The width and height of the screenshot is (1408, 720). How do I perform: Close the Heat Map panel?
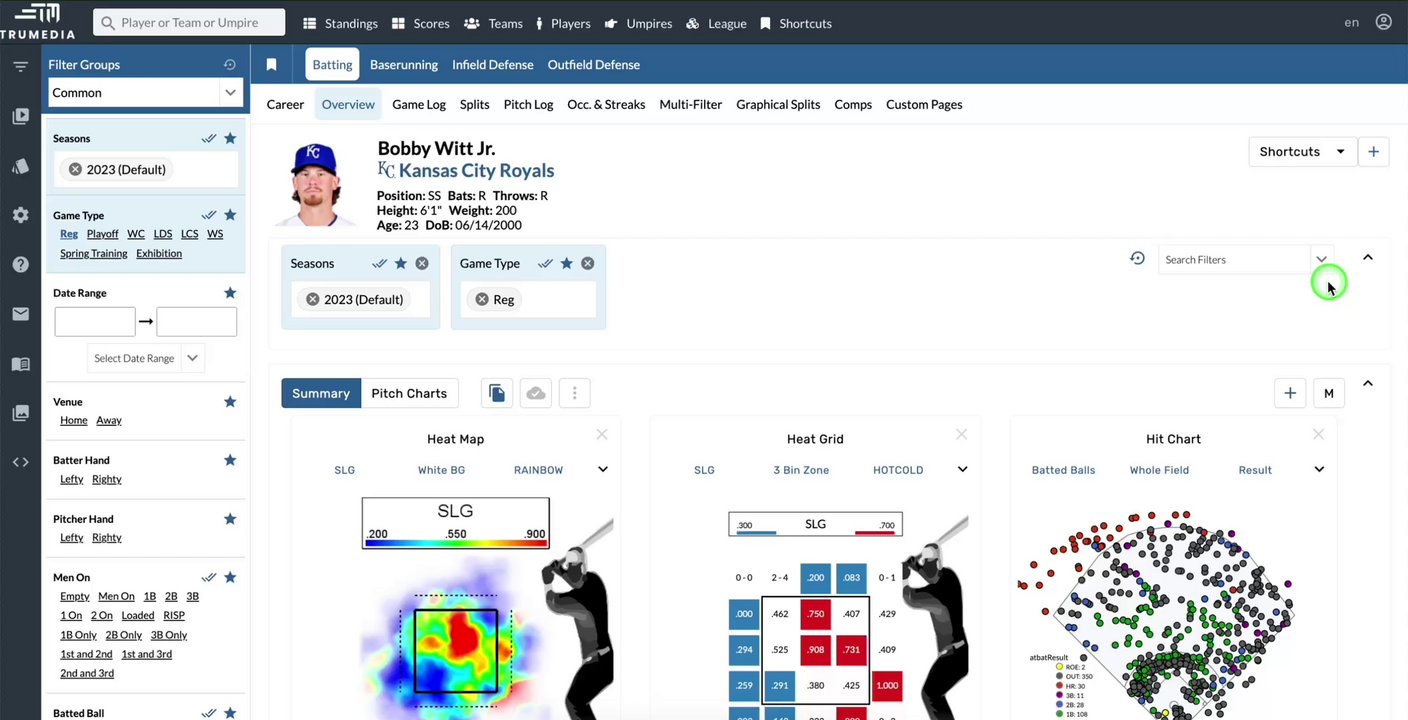tap(602, 434)
